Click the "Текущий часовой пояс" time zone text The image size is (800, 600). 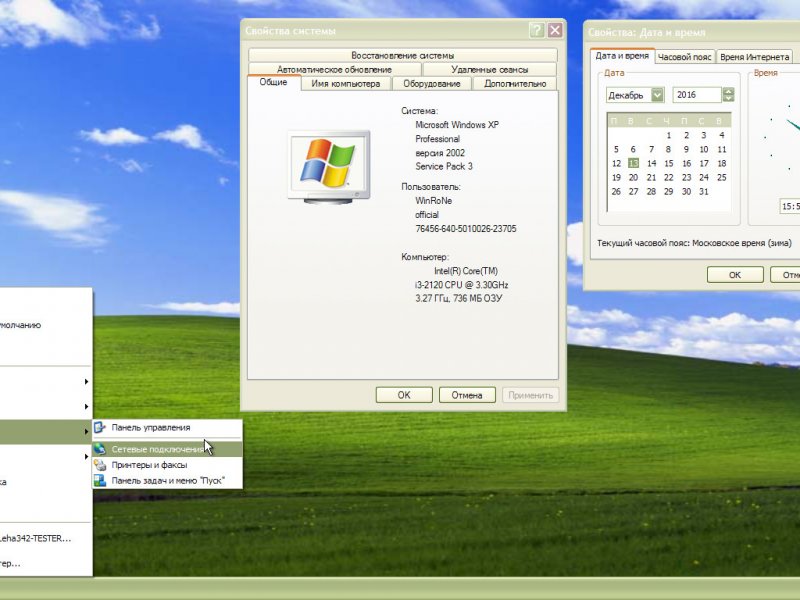(694, 243)
